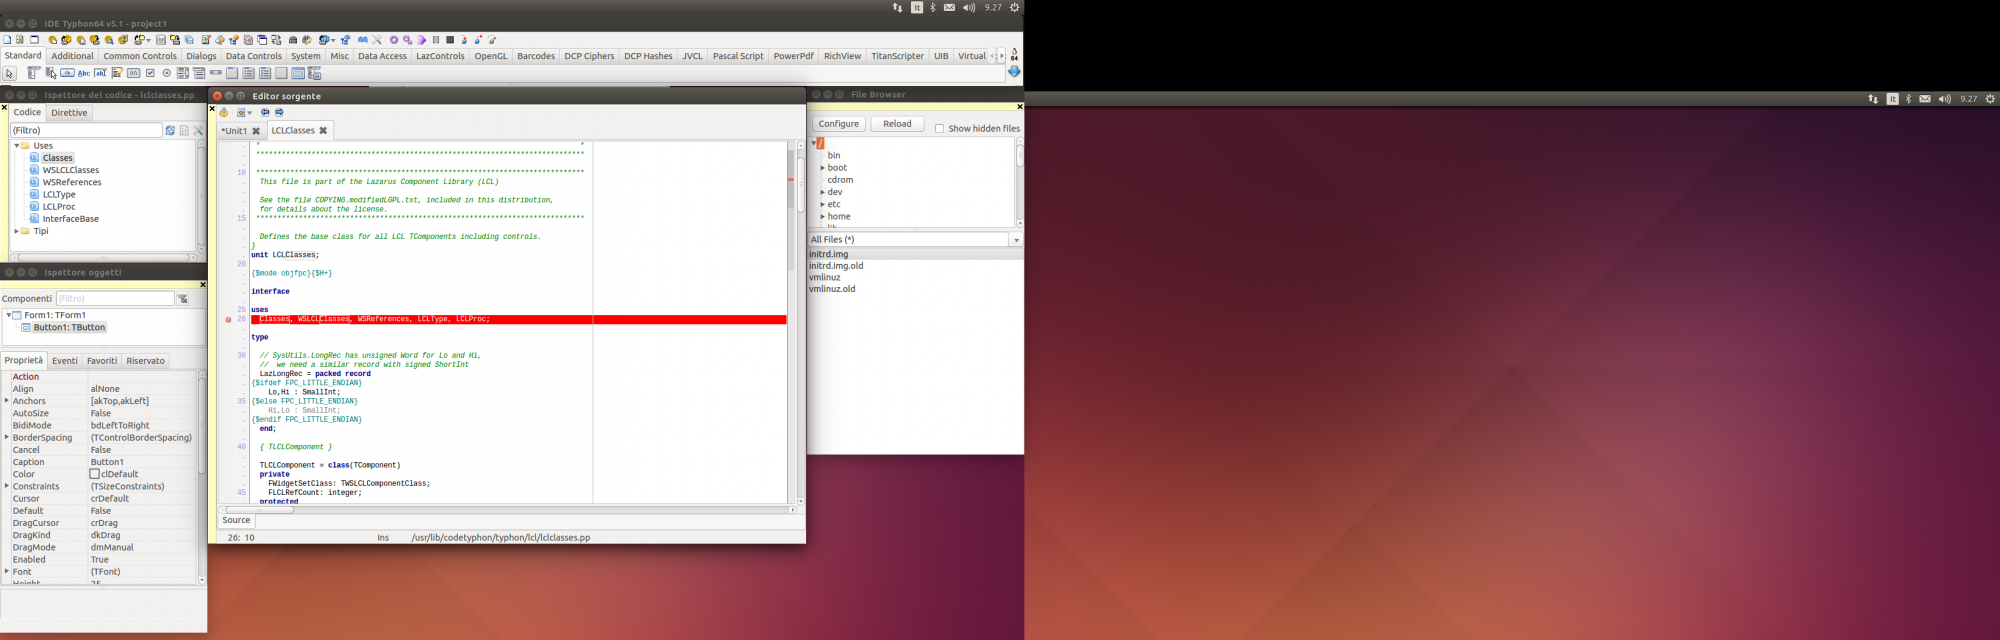The height and width of the screenshot is (640, 2000).
Task: Select the TCheckBox component in the palette
Action: 150,73
